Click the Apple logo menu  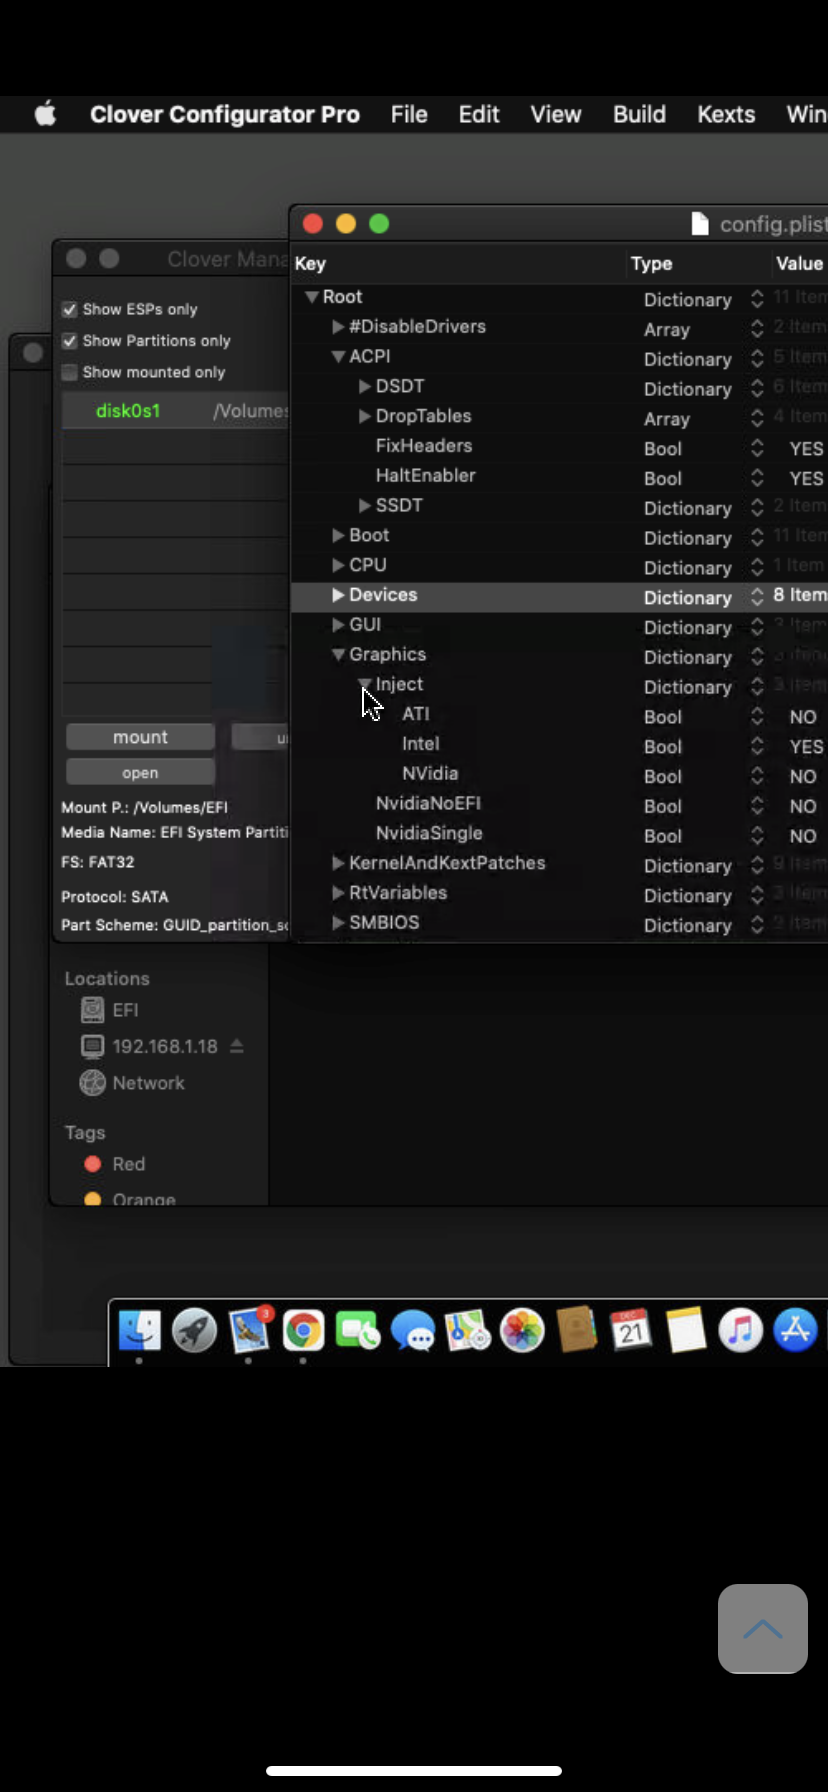[x=45, y=114]
